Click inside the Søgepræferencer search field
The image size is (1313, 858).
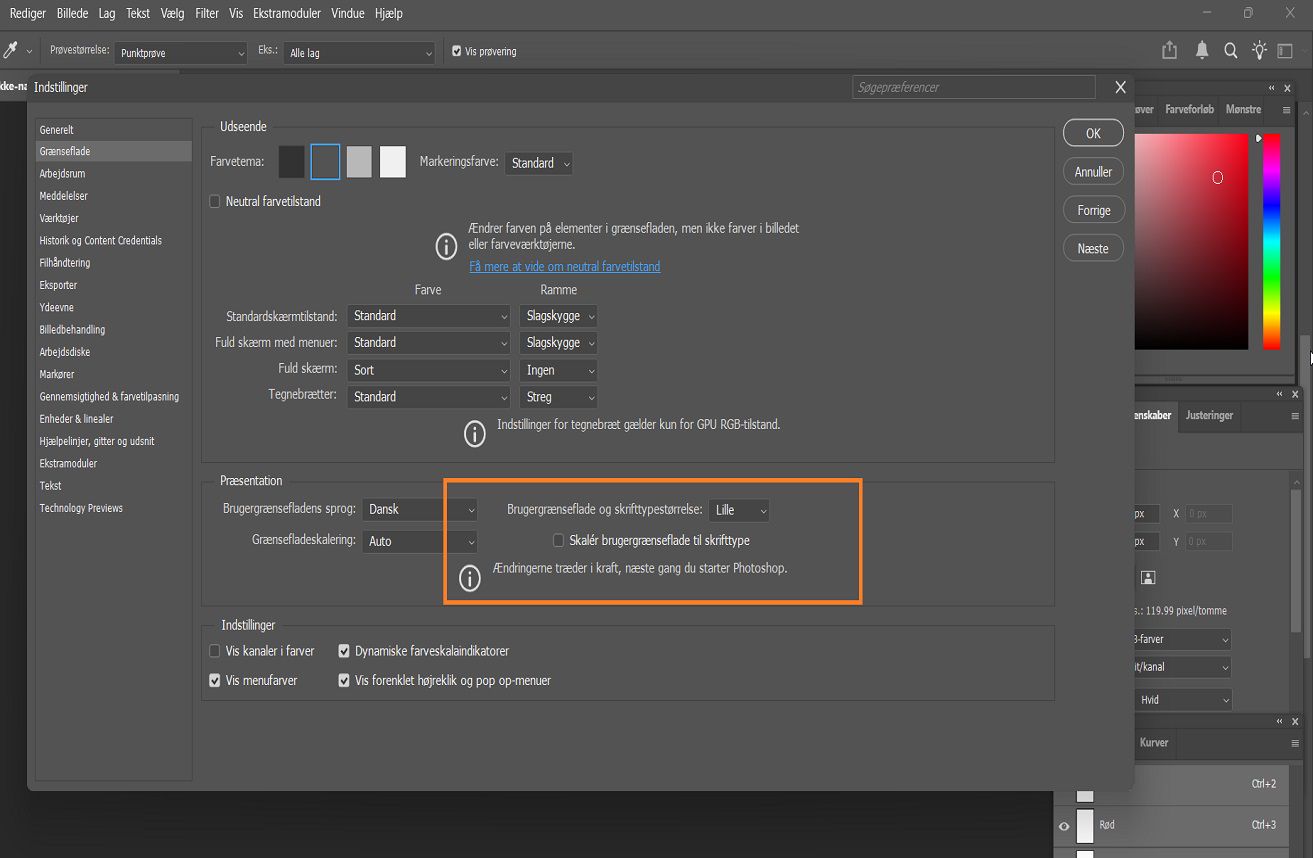(x=972, y=87)
